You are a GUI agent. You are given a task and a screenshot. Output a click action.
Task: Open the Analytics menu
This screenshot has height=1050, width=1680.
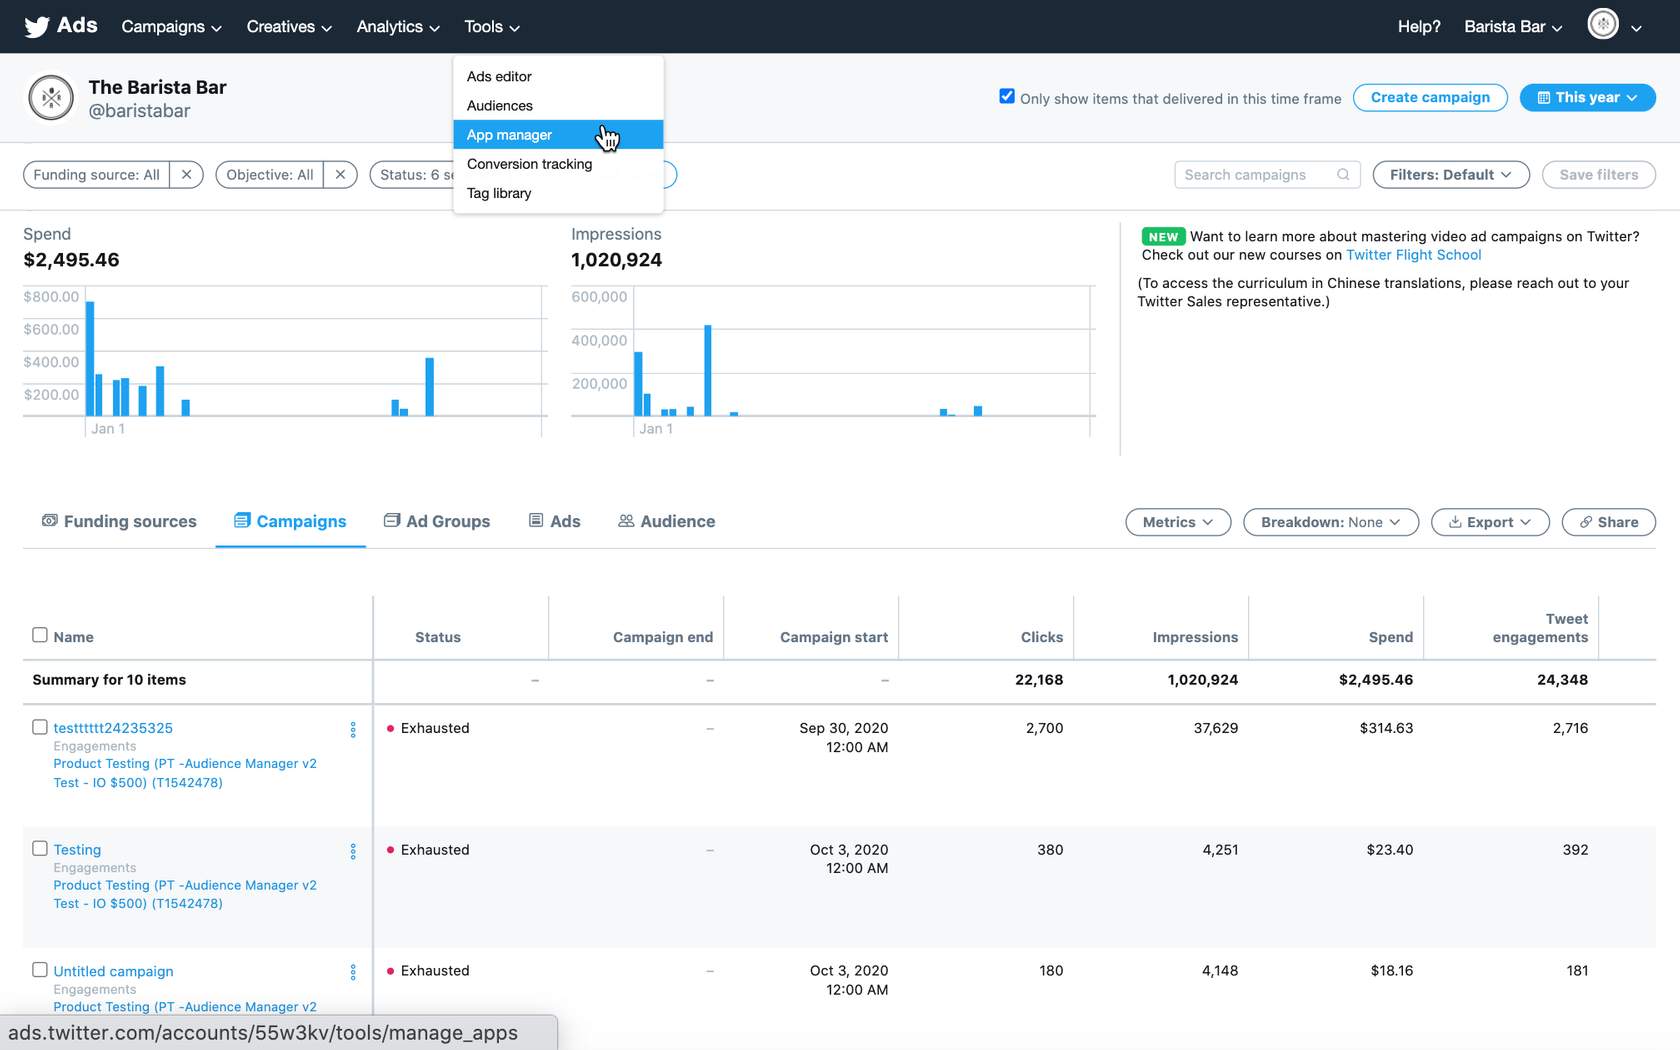(398, 27)
